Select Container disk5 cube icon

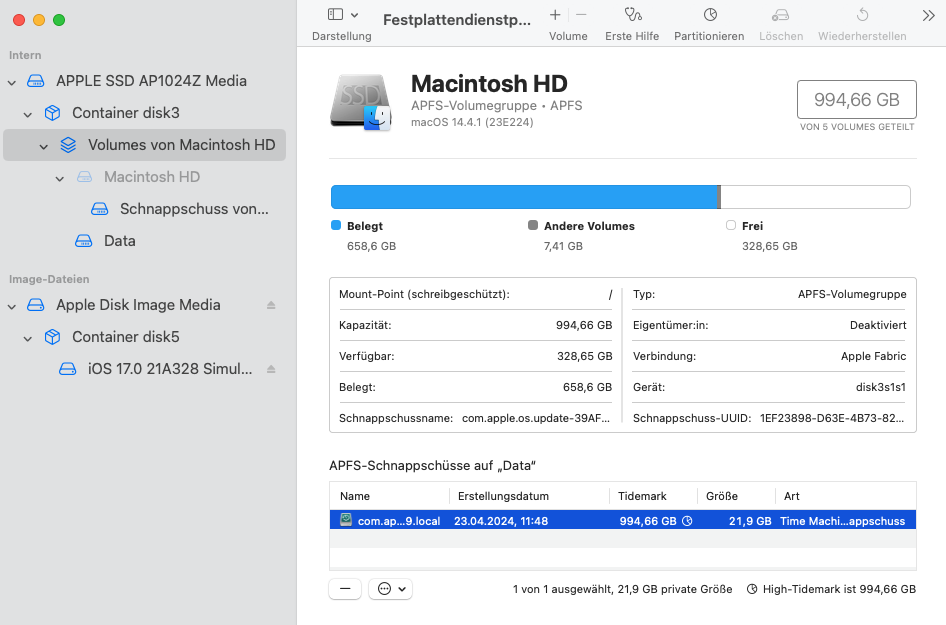[x=52, y=337]
